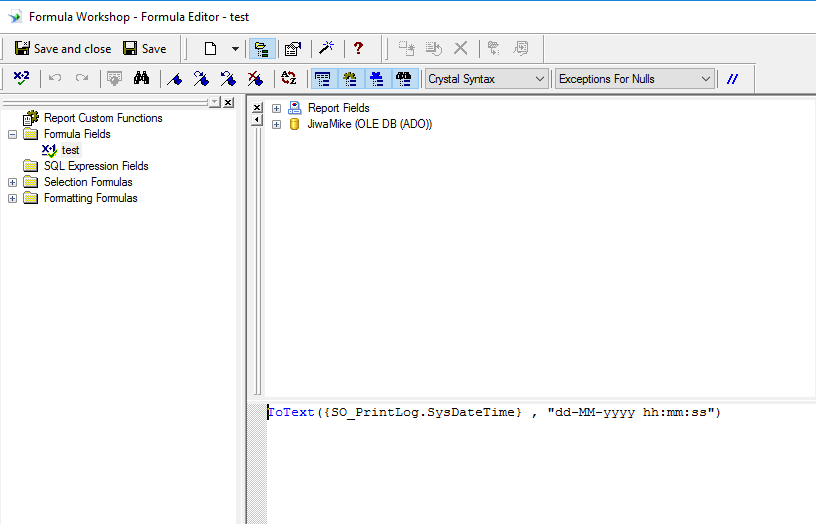Toggle the Operator Tree panel button

click(x=403, y=78)
